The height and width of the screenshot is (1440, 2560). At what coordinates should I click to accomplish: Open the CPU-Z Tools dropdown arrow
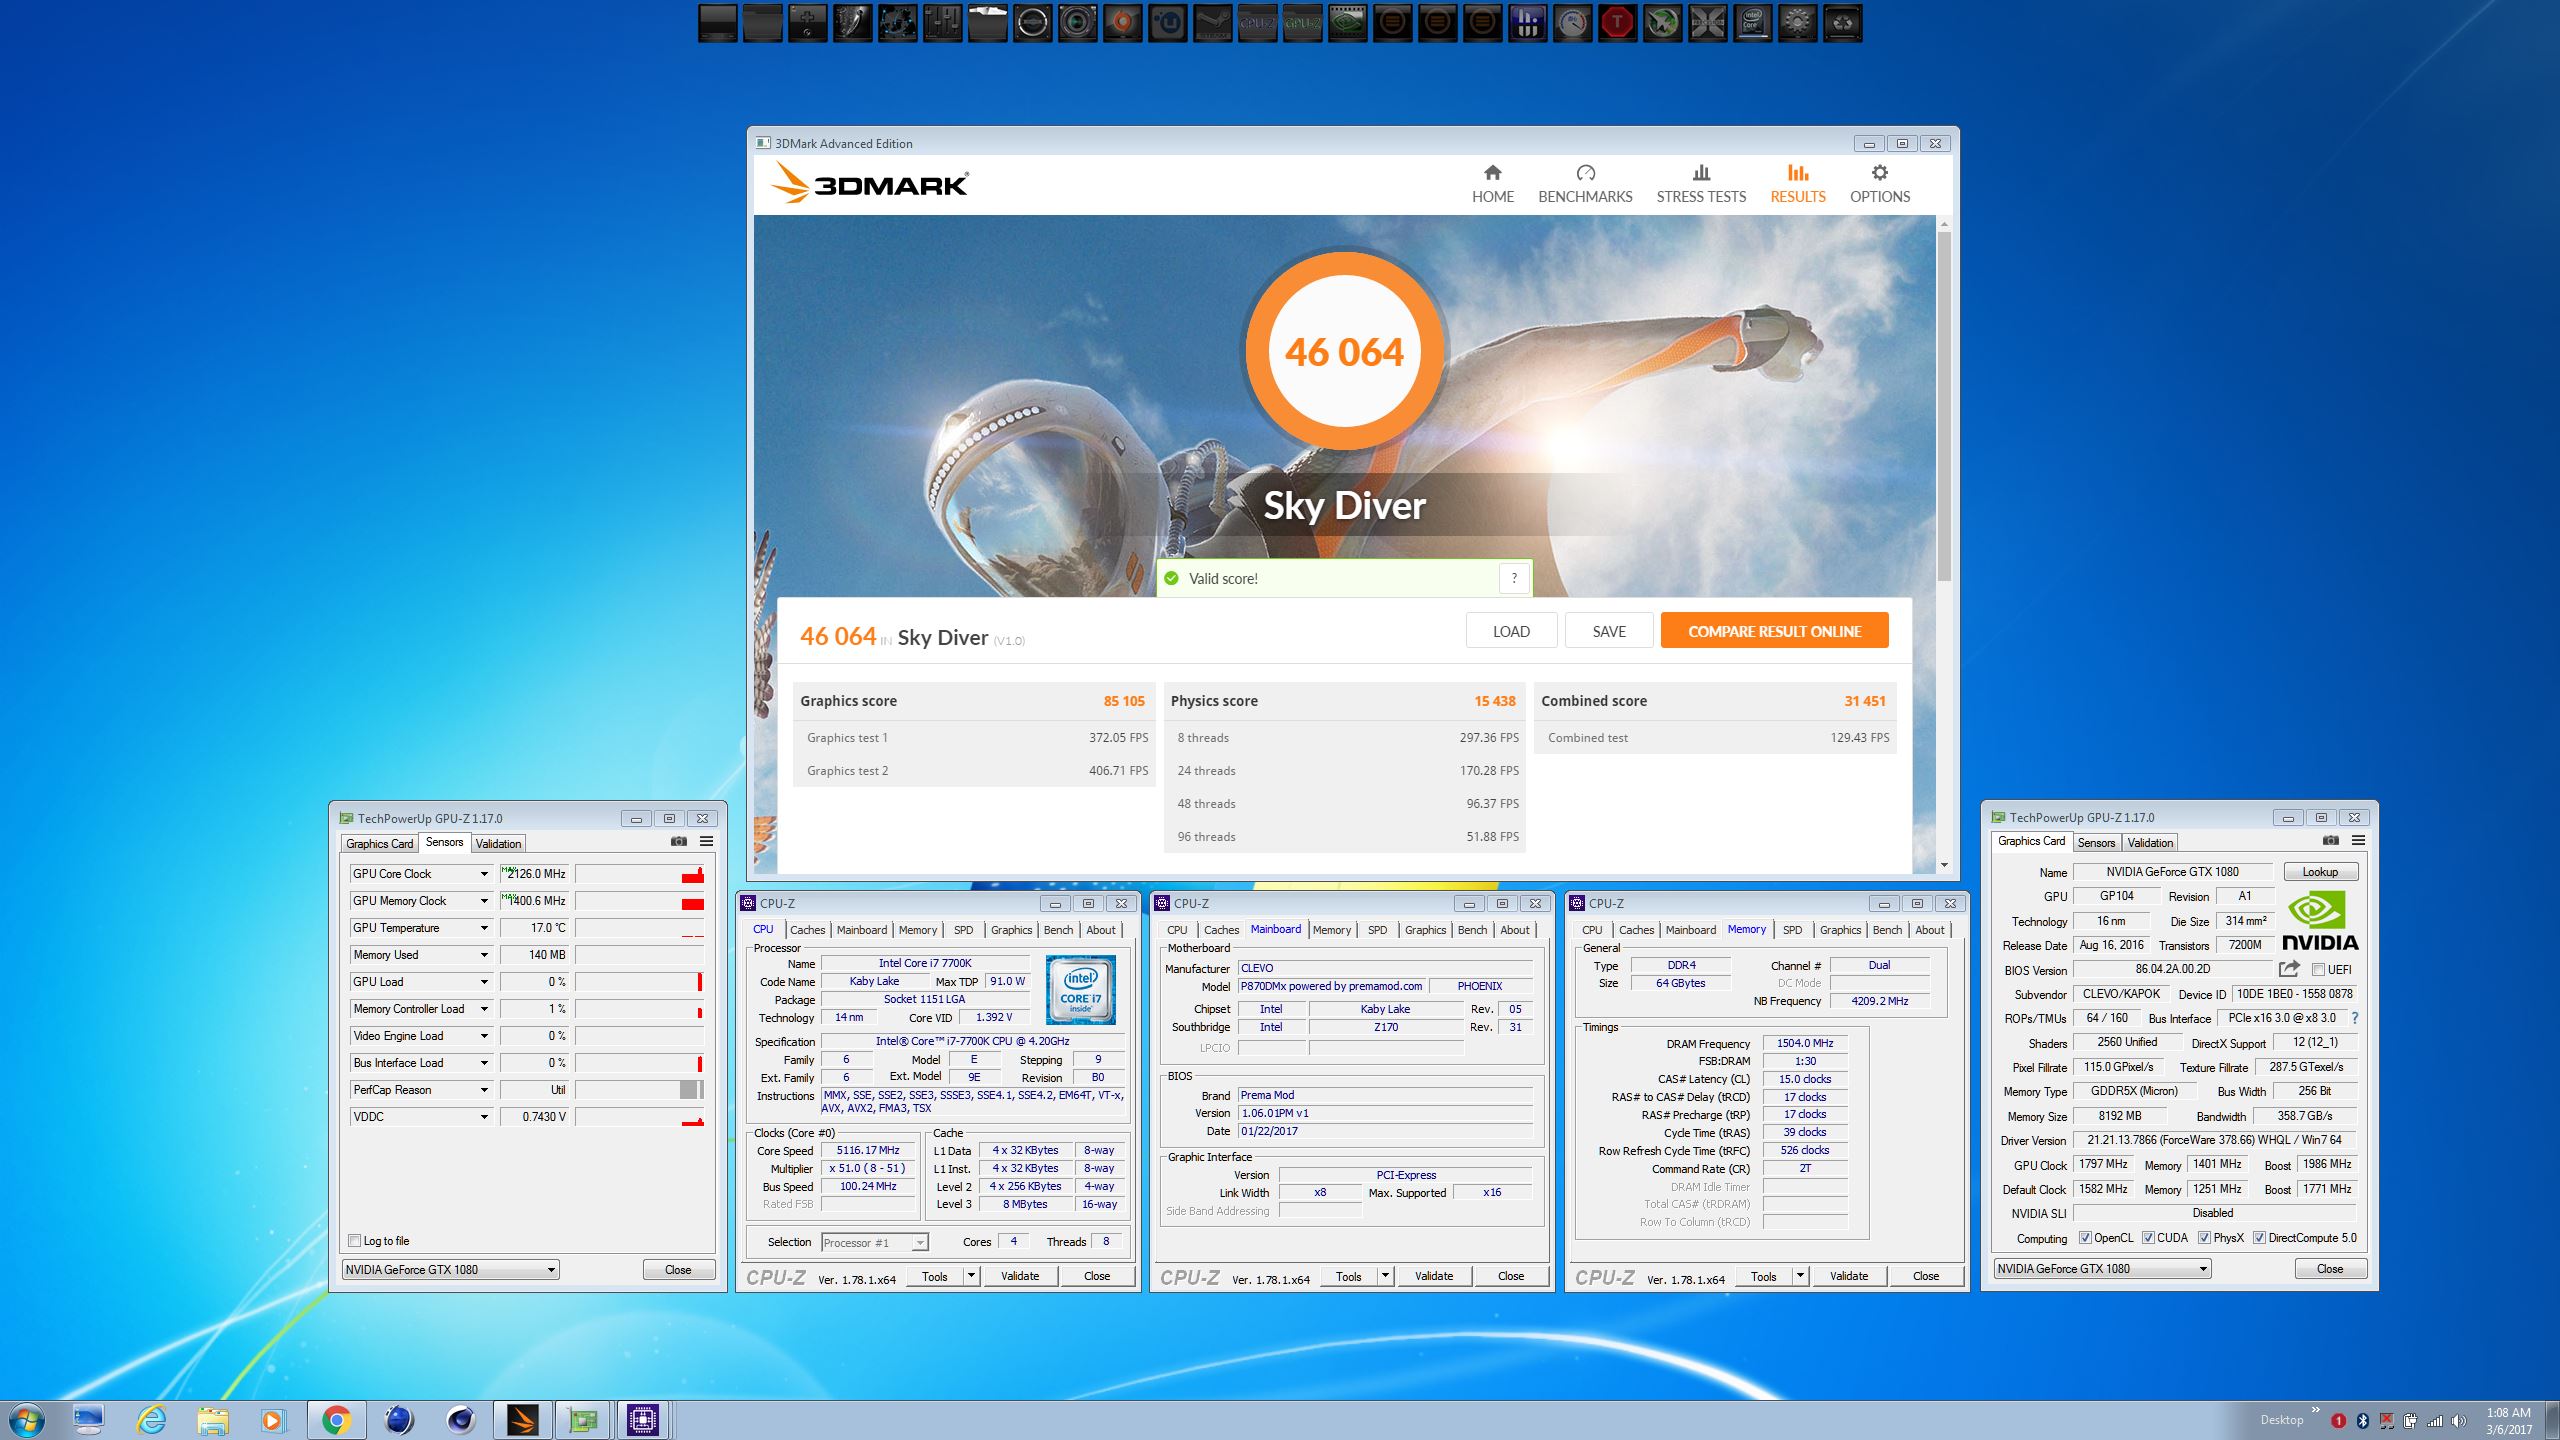(x=970, y=1276)
